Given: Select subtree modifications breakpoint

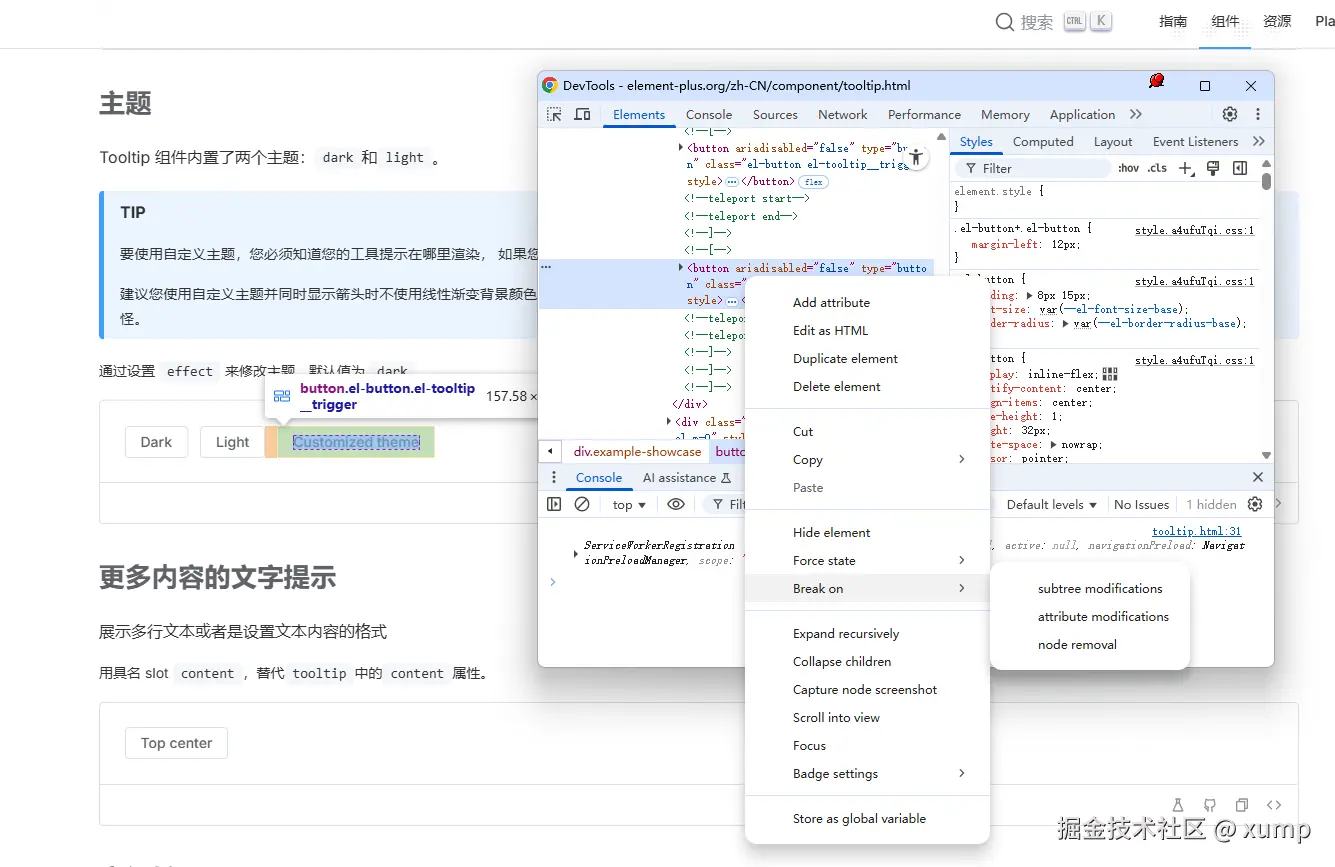Looking at the screenshot, I should point(1090,588).
